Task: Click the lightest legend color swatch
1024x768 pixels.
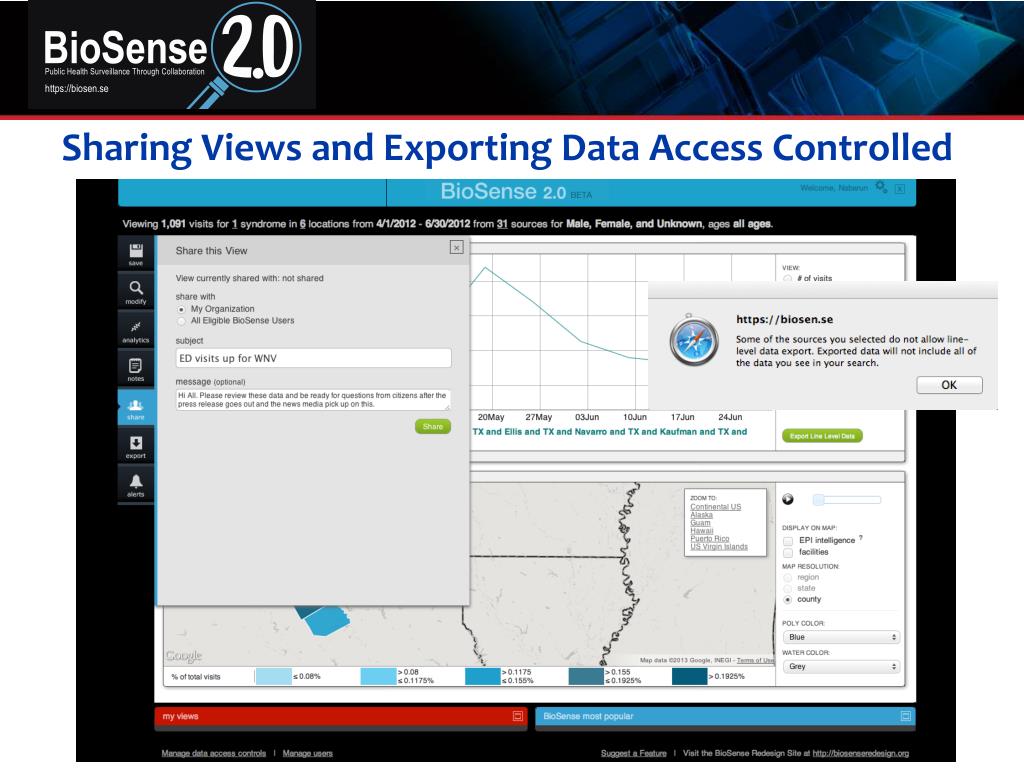Action: [273, 677]
